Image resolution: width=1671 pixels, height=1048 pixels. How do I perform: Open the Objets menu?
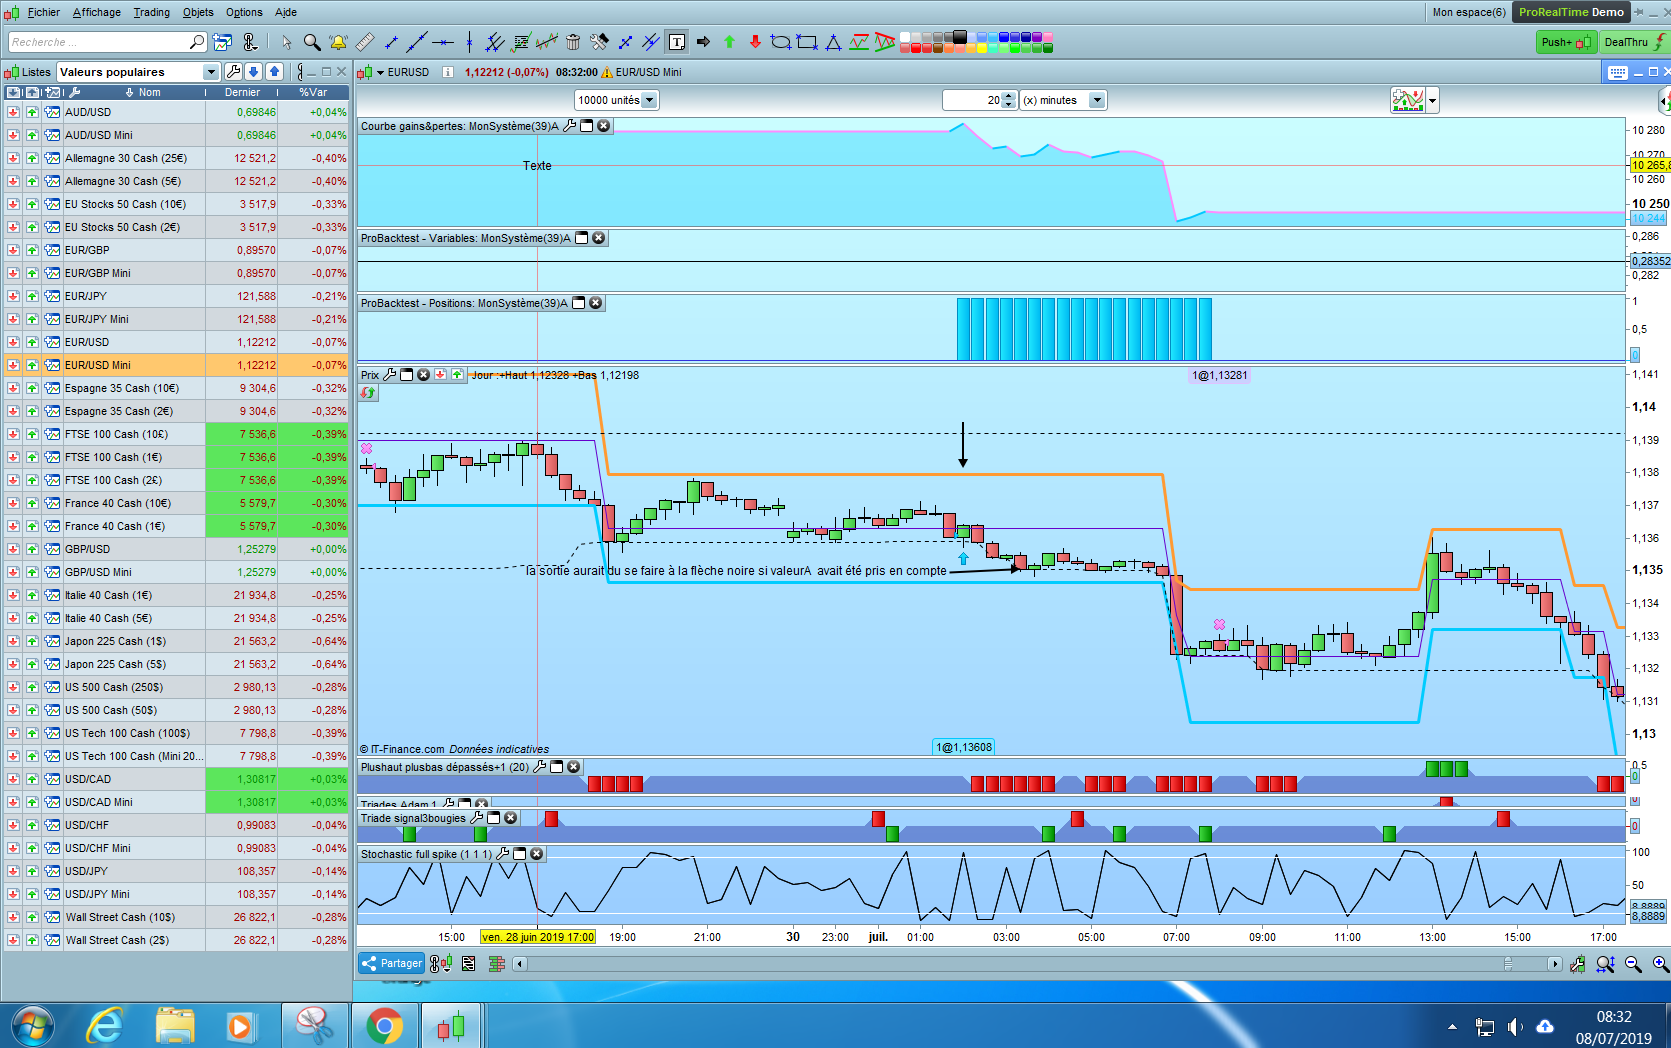198,12
